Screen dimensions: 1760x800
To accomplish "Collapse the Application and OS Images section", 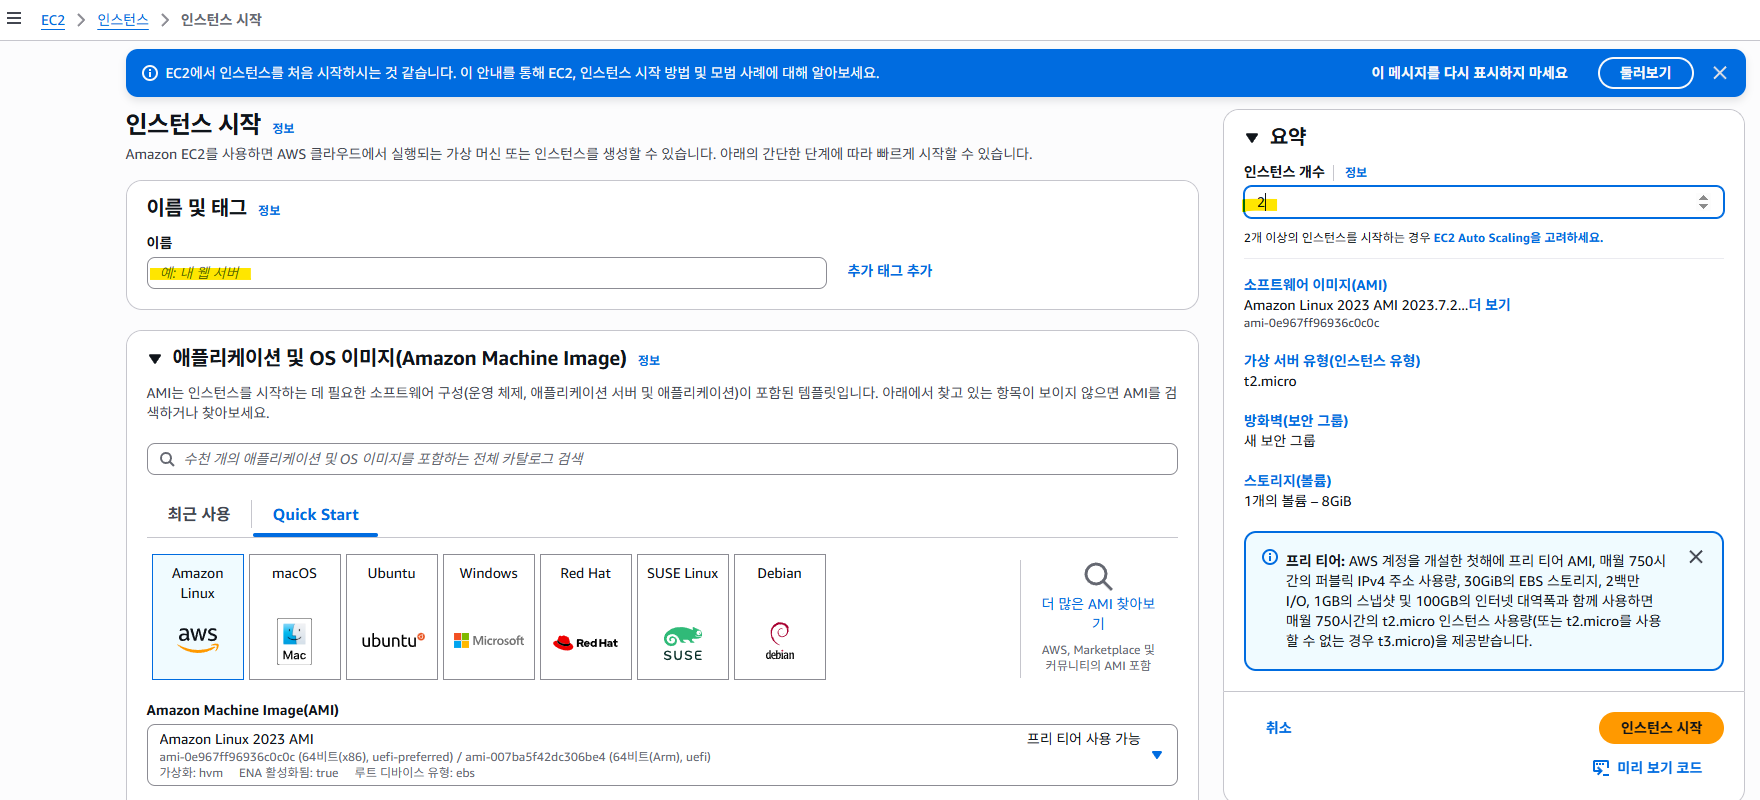I will pyautogui.click(x=155, y=359).
